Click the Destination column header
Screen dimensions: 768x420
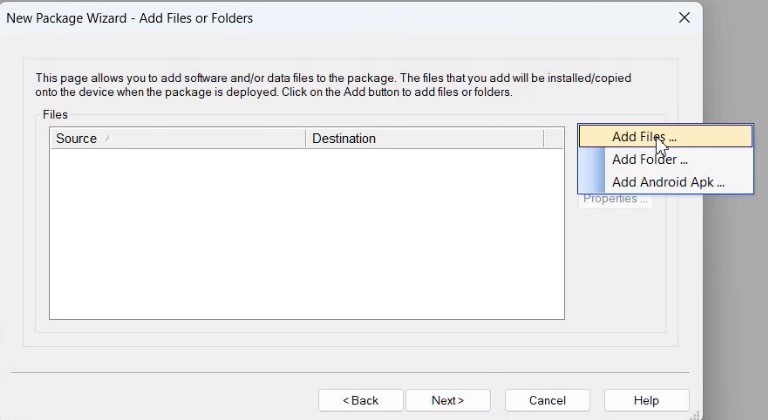coord(344,139)
